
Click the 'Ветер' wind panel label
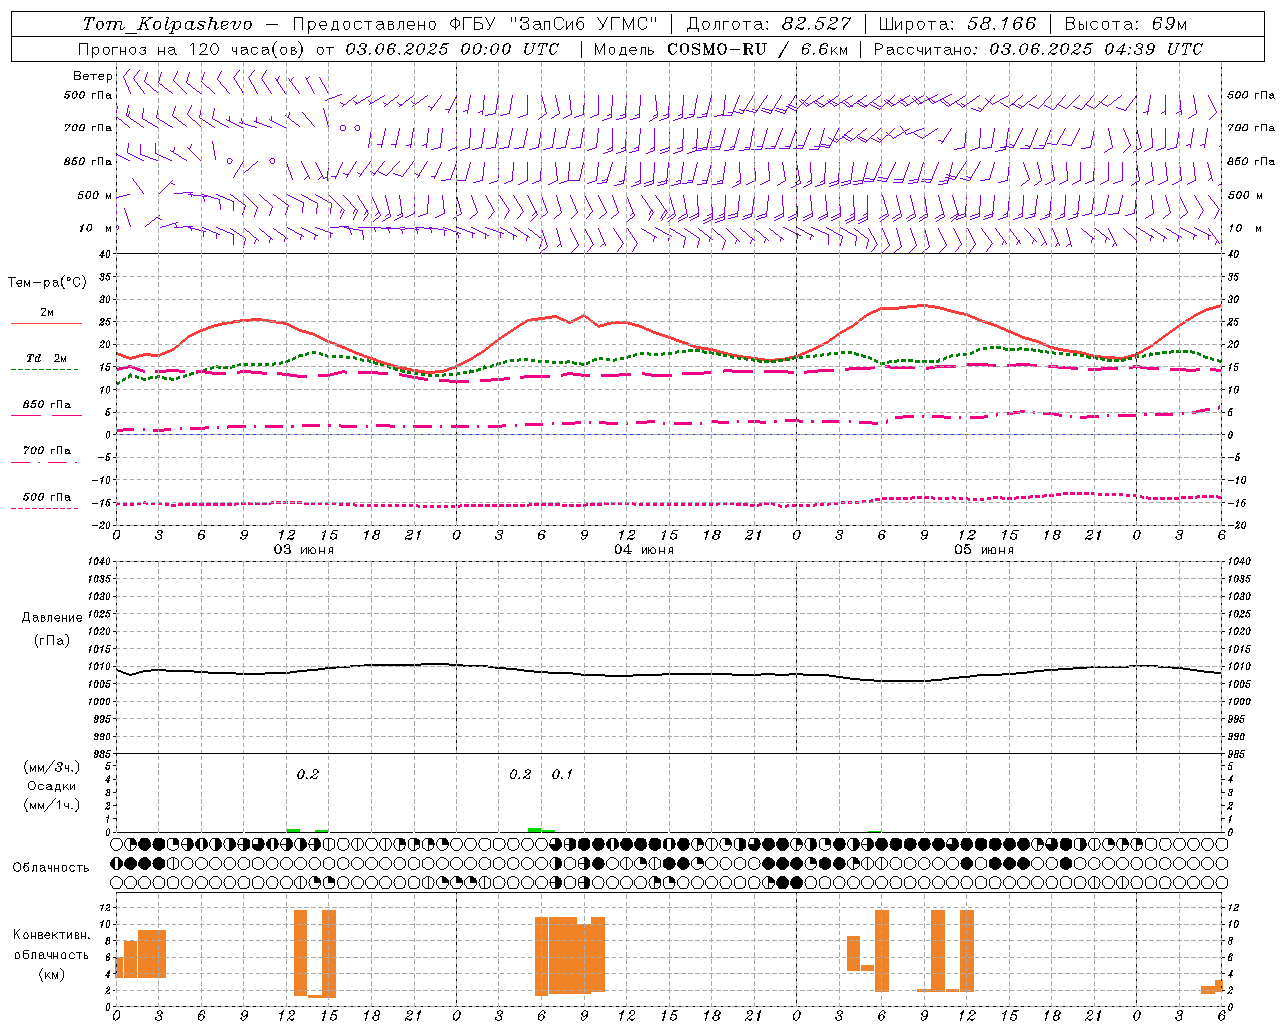tap(92, 76)
